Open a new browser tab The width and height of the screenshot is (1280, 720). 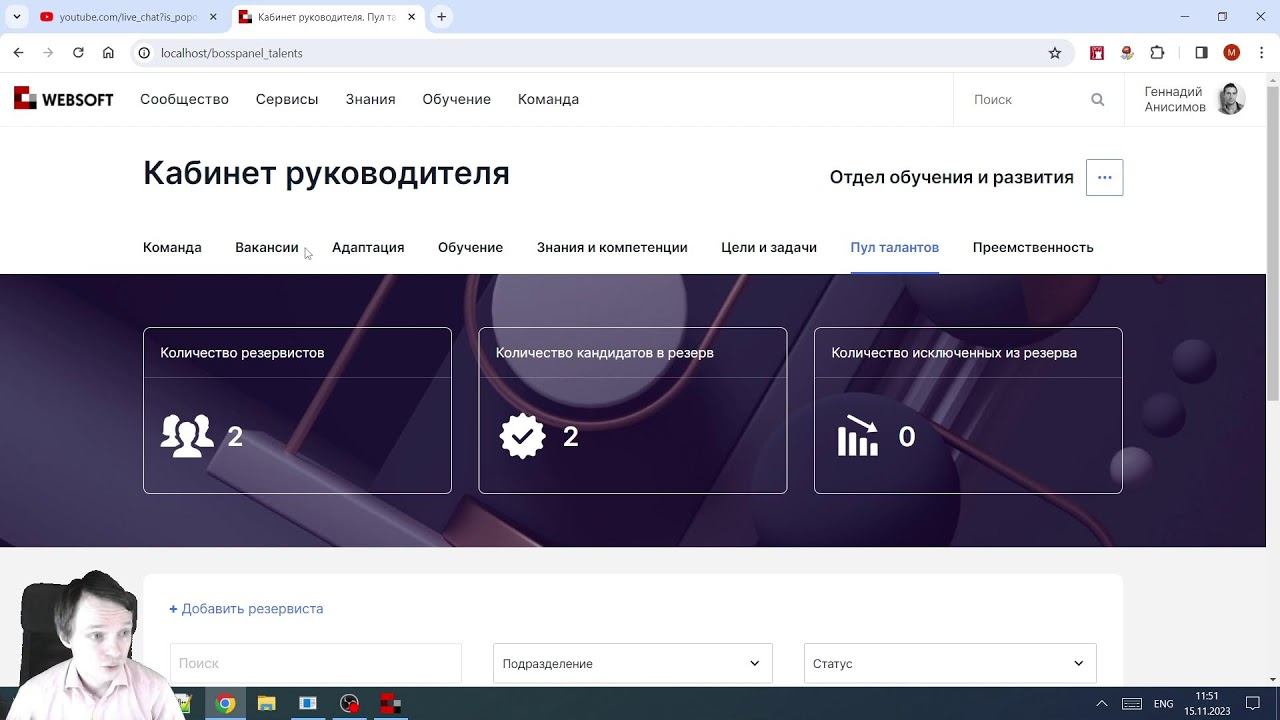441,17
